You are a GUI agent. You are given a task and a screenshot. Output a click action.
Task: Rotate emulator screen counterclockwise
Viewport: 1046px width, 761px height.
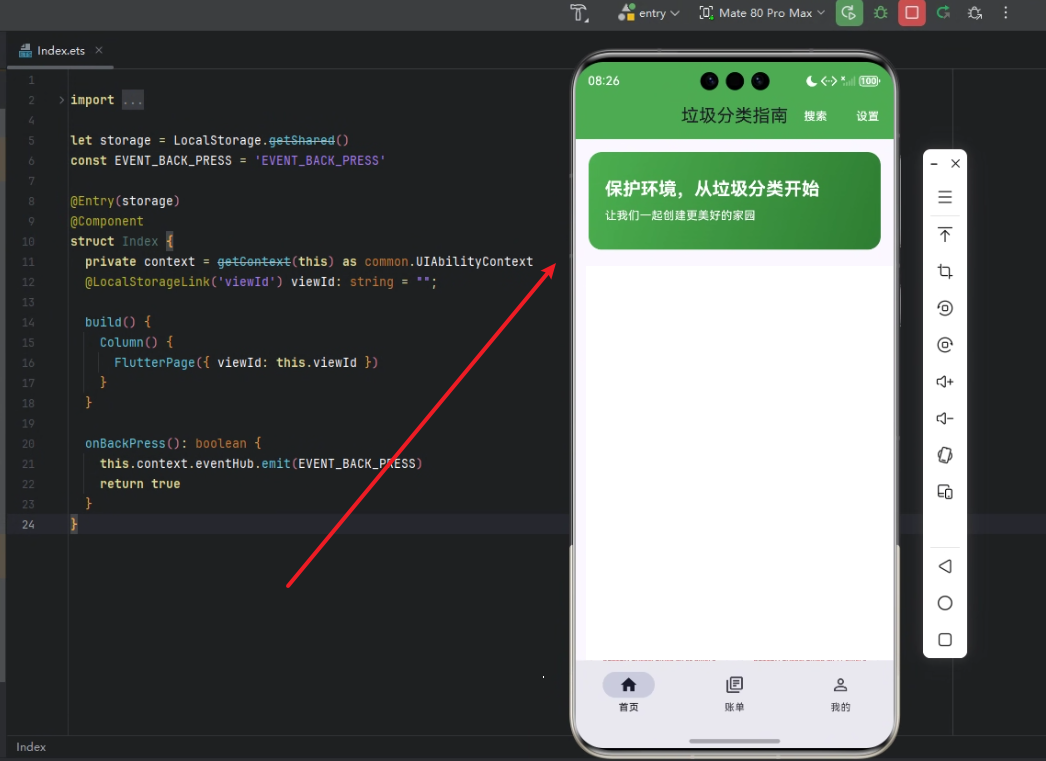coord(945,308)
